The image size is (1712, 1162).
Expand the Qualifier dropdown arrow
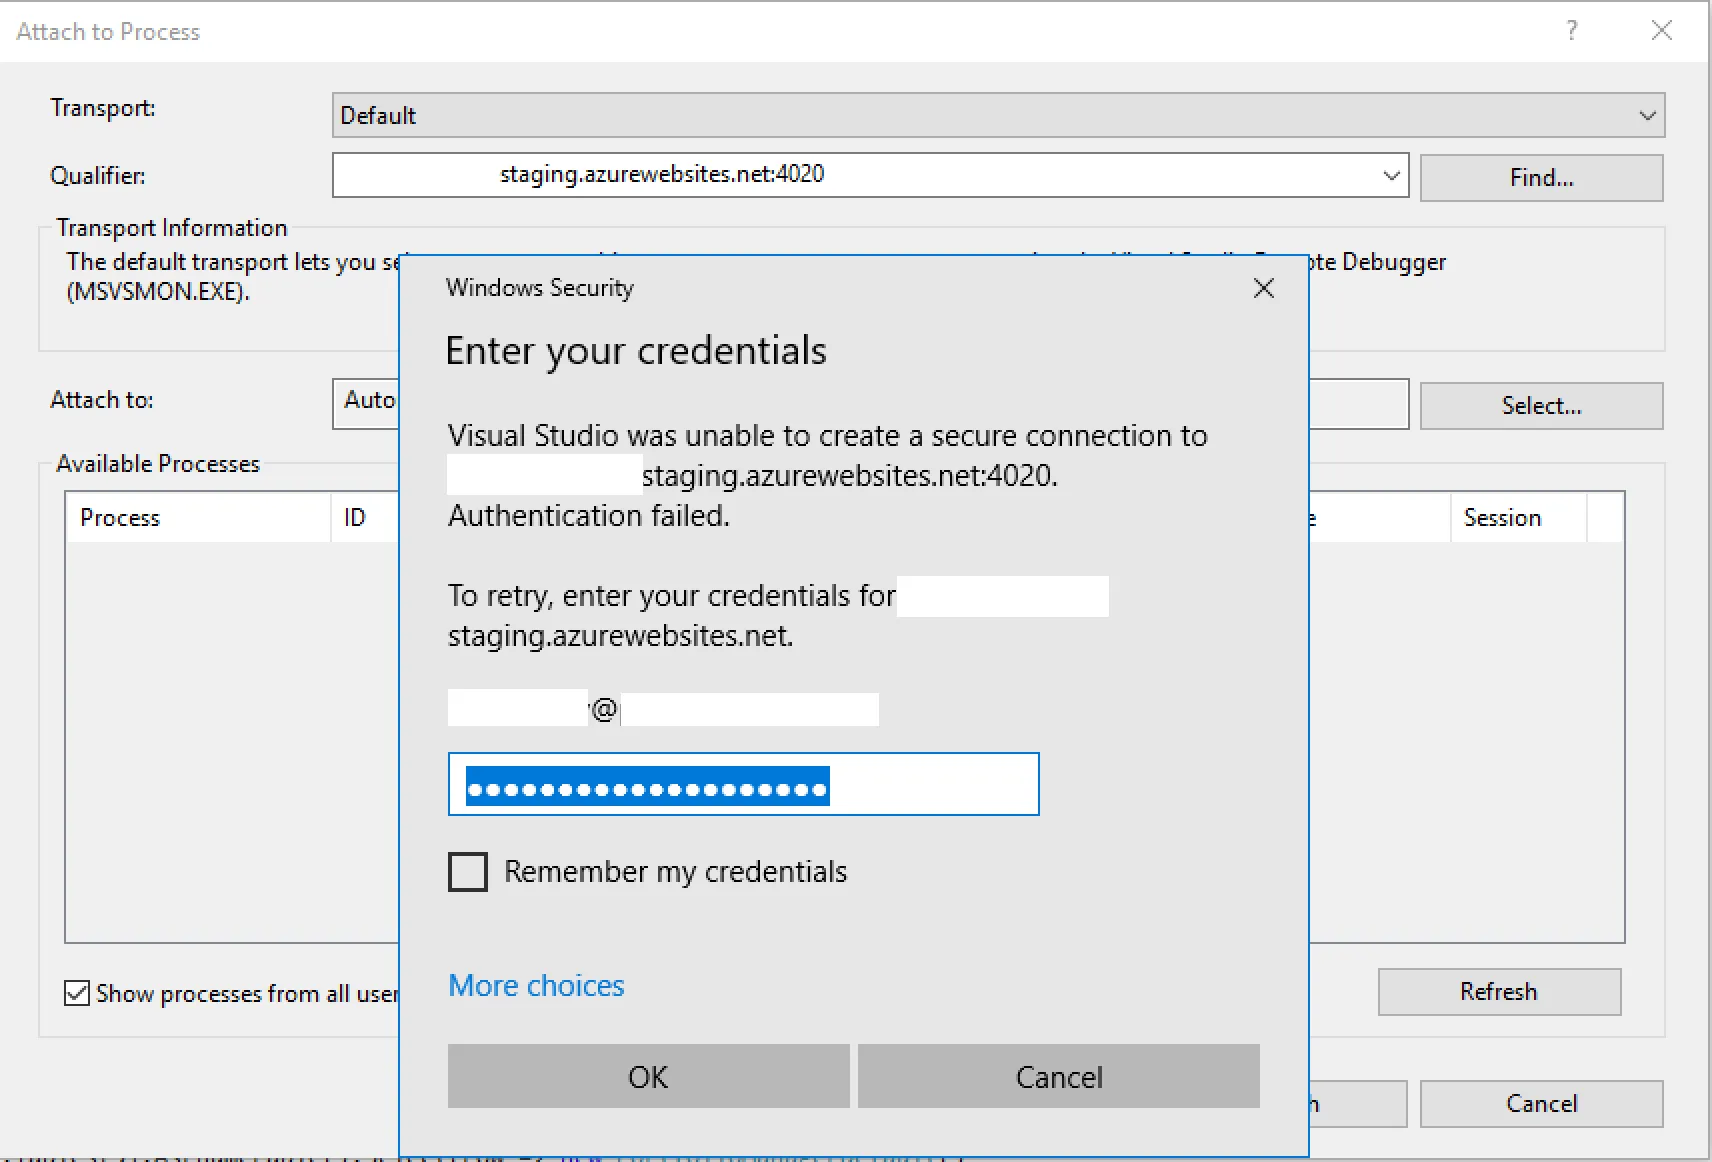(1391, 175)
